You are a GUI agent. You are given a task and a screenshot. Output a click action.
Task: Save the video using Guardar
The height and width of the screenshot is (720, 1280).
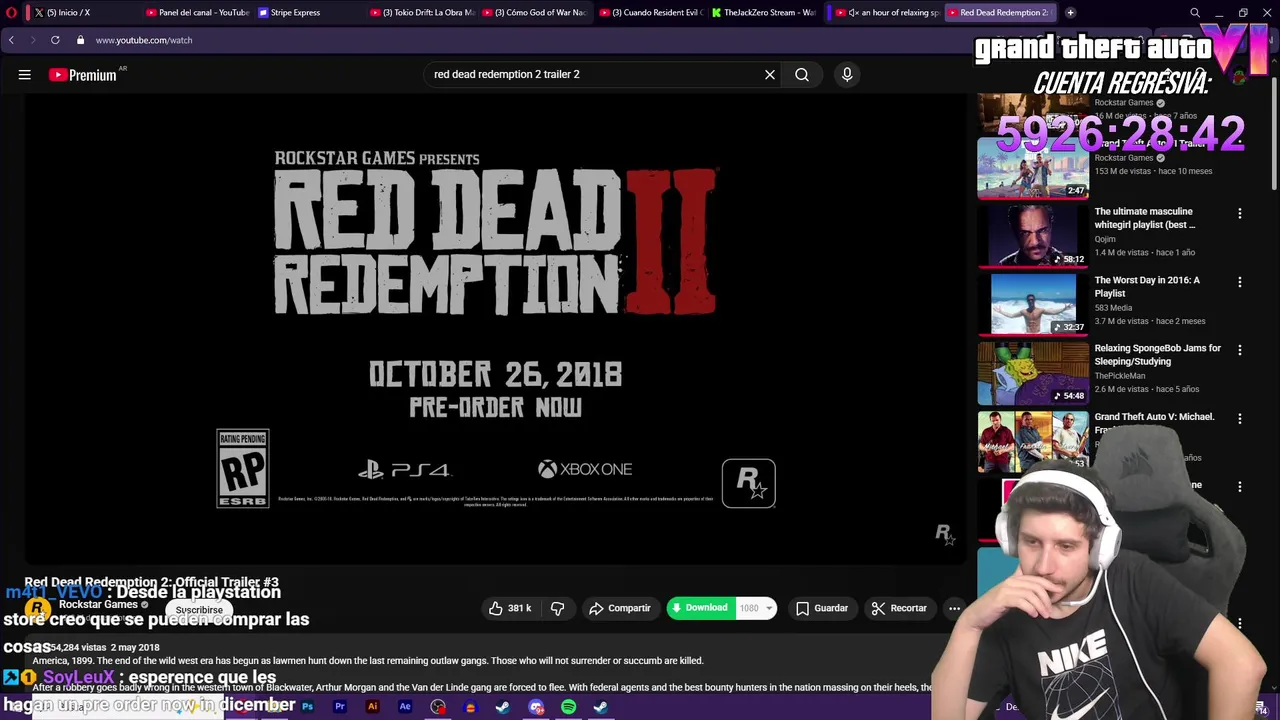point(822,608)
